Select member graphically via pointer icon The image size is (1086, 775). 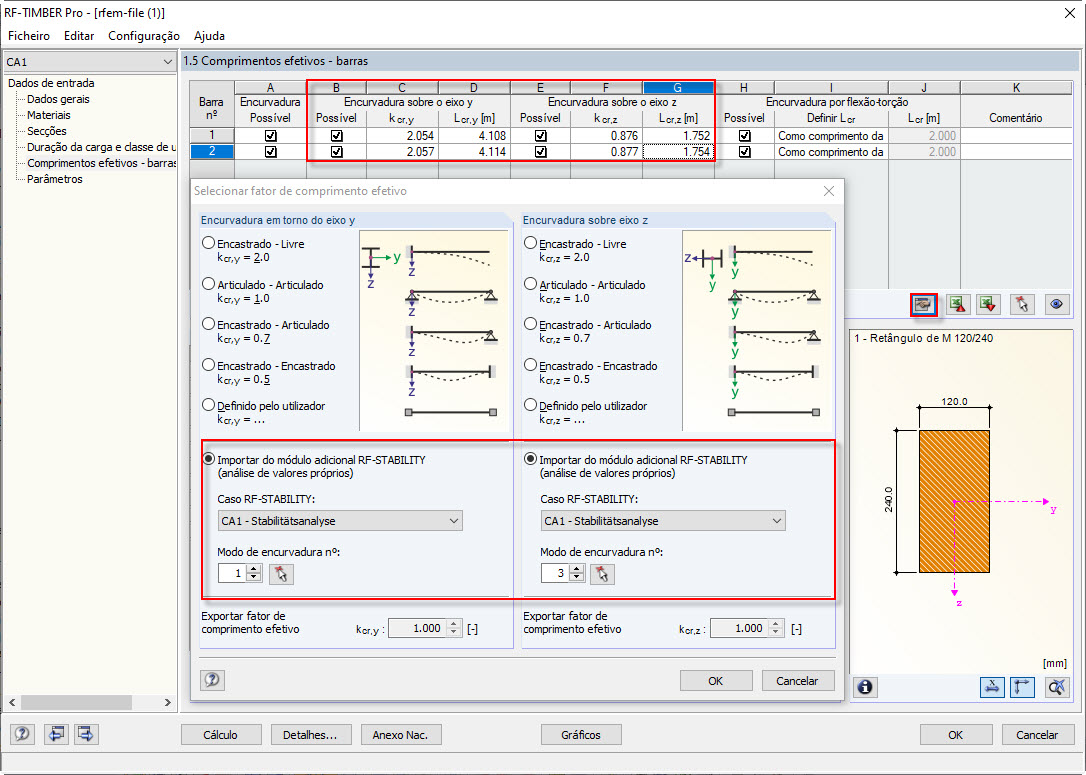[1020, 304]
